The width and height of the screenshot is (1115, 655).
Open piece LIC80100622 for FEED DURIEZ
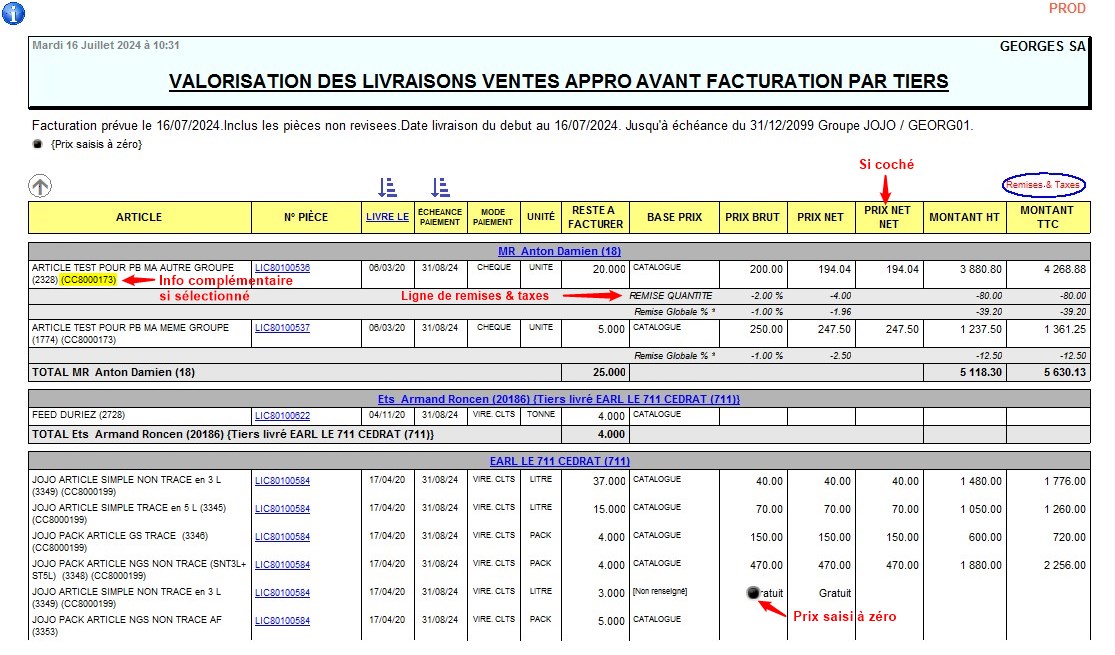click(282, 416)
